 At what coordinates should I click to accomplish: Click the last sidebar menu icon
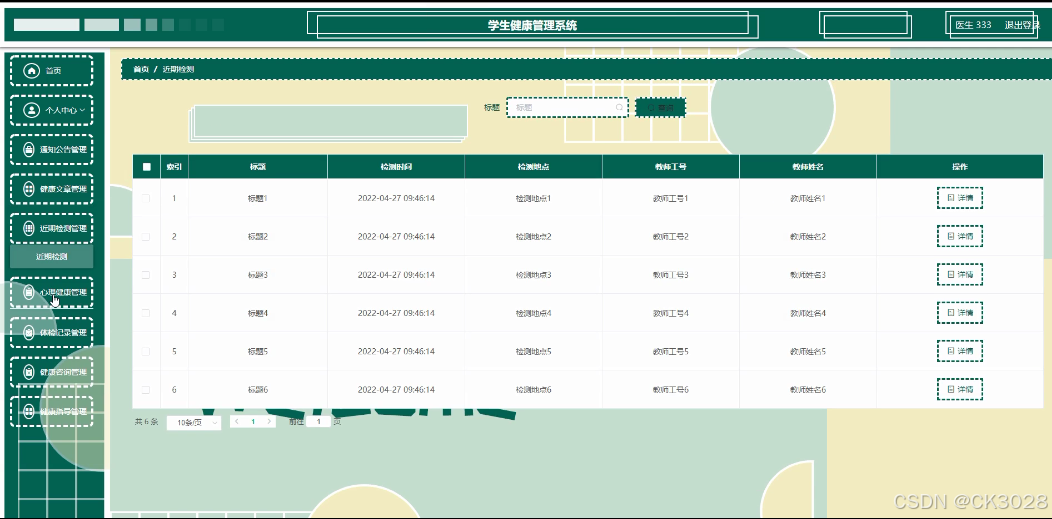[29, 411]
